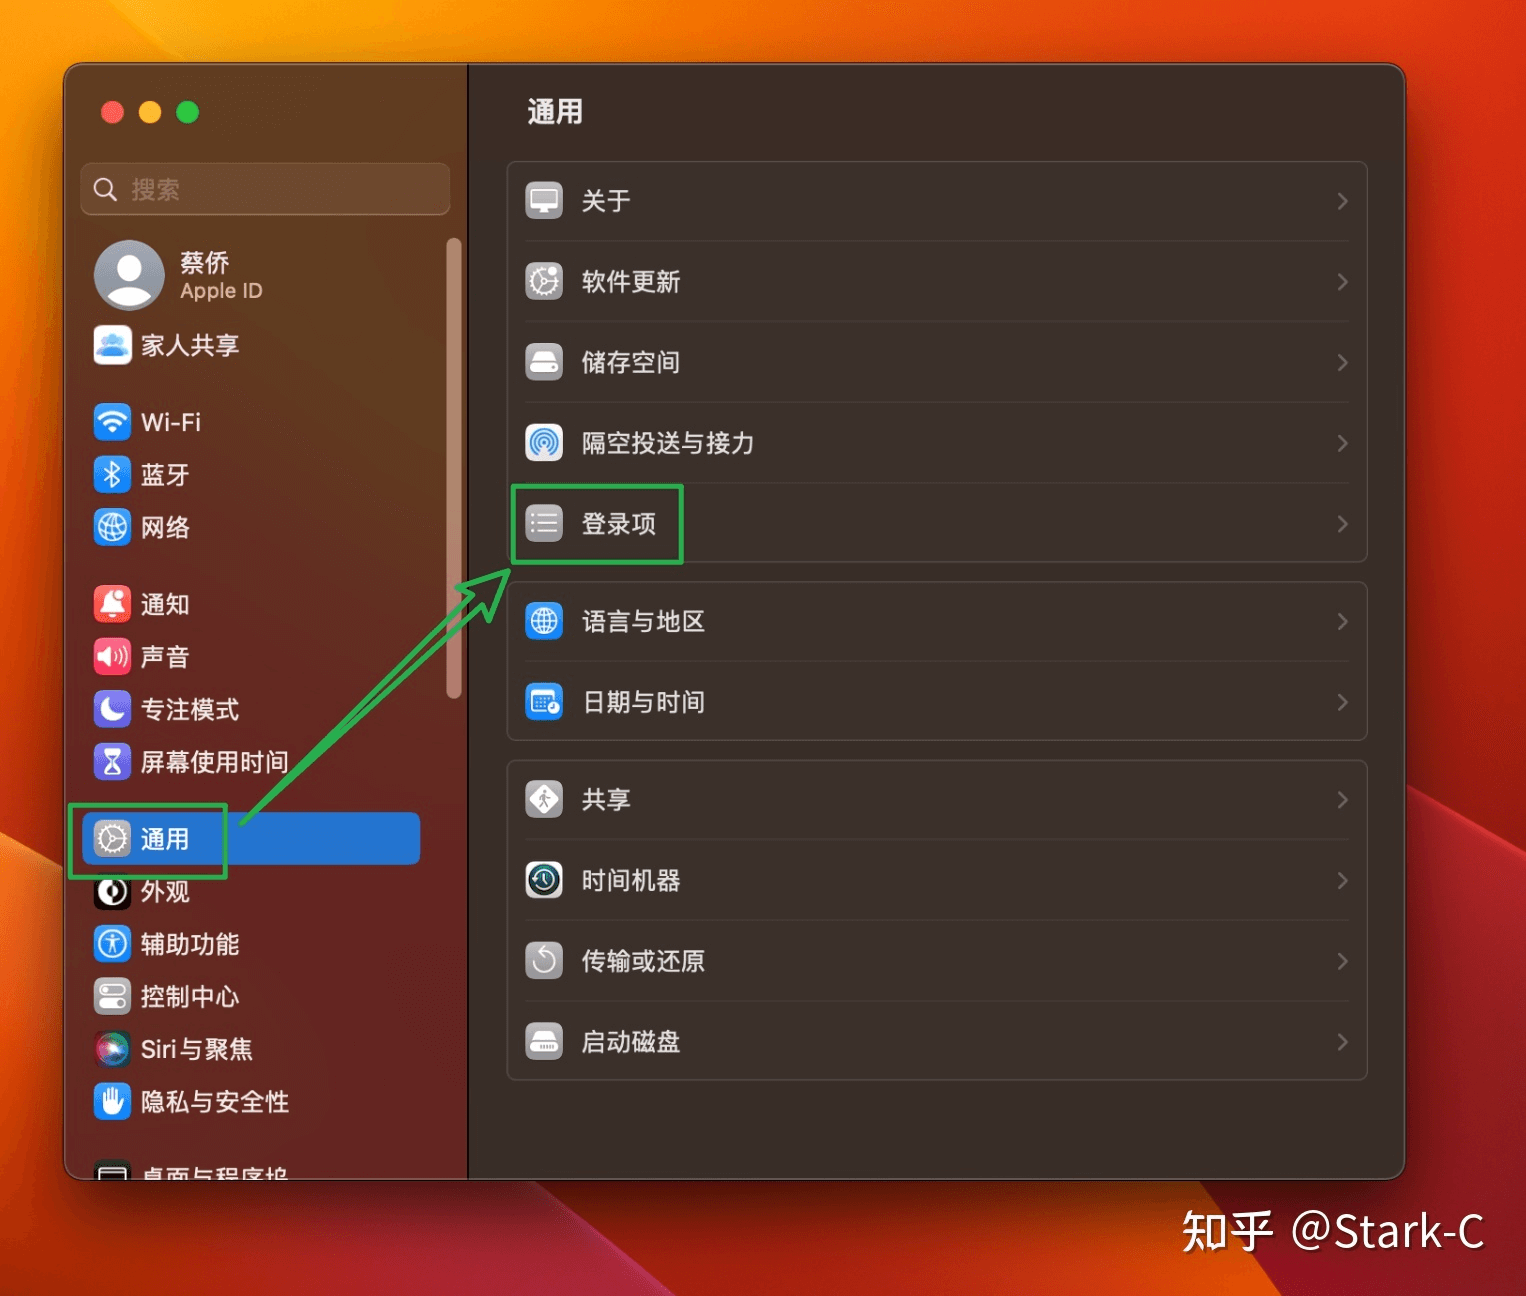1526x1296 pixels.
Task: Open the Notifications (通知) bell icon
Action: pyautogui.click(x=112, y=604)
